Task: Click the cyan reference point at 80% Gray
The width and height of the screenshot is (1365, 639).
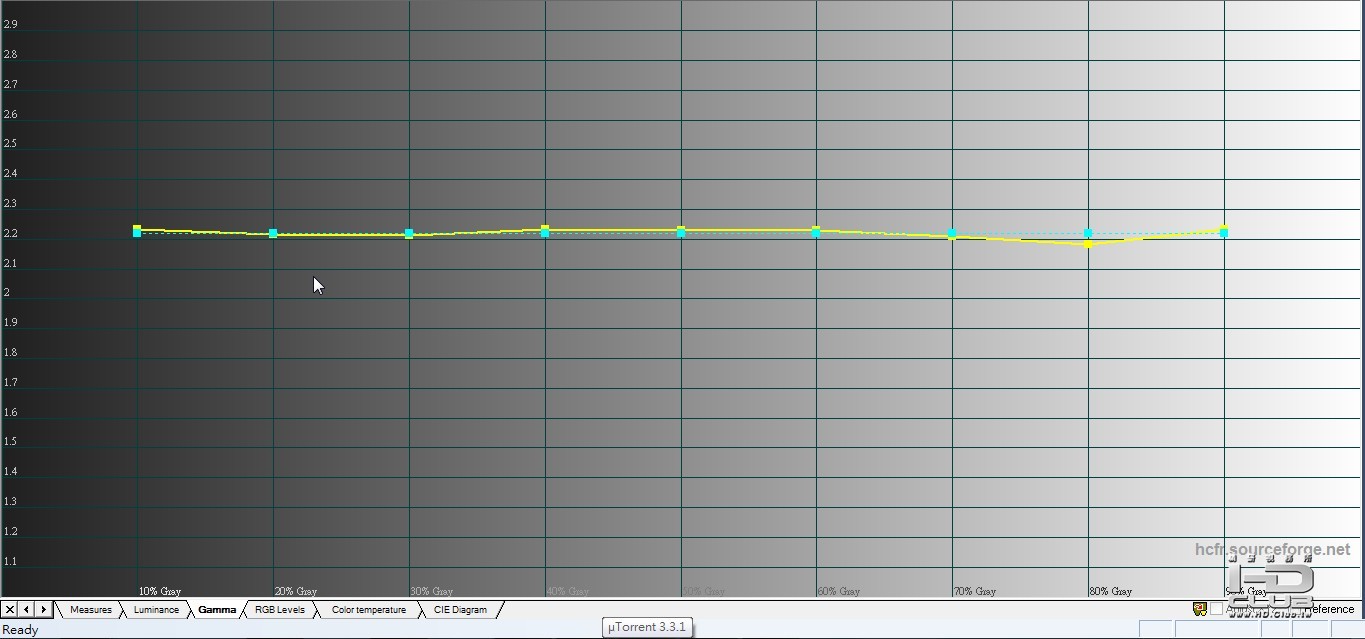Action: (x=1088, y=233)
